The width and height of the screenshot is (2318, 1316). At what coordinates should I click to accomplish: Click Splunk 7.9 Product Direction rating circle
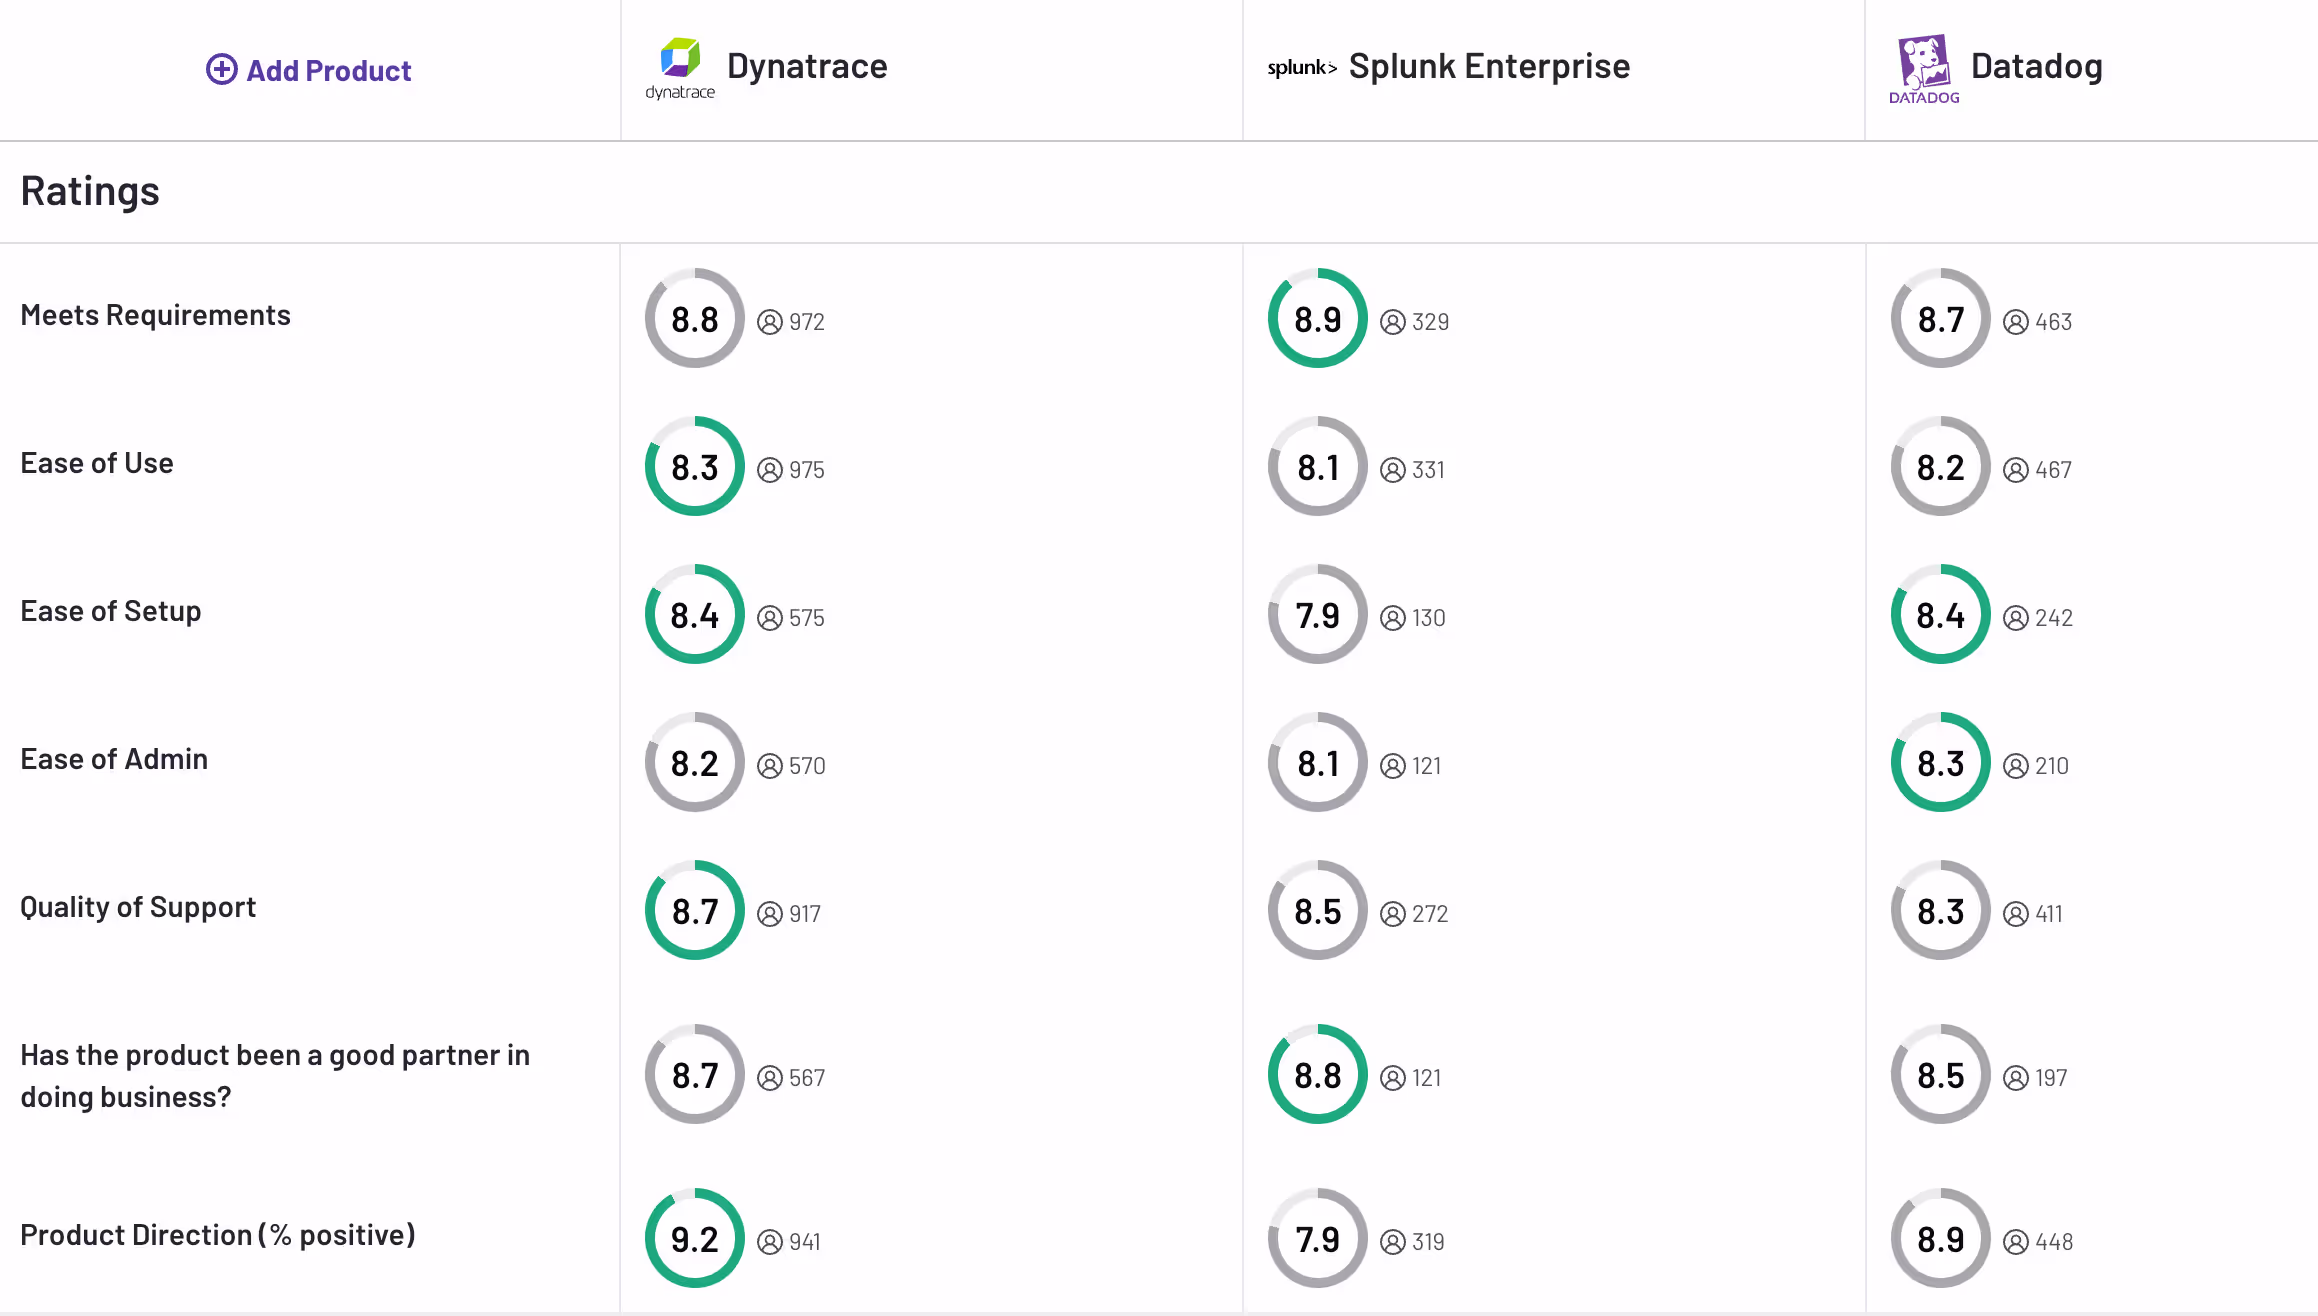[1317, 1239]
